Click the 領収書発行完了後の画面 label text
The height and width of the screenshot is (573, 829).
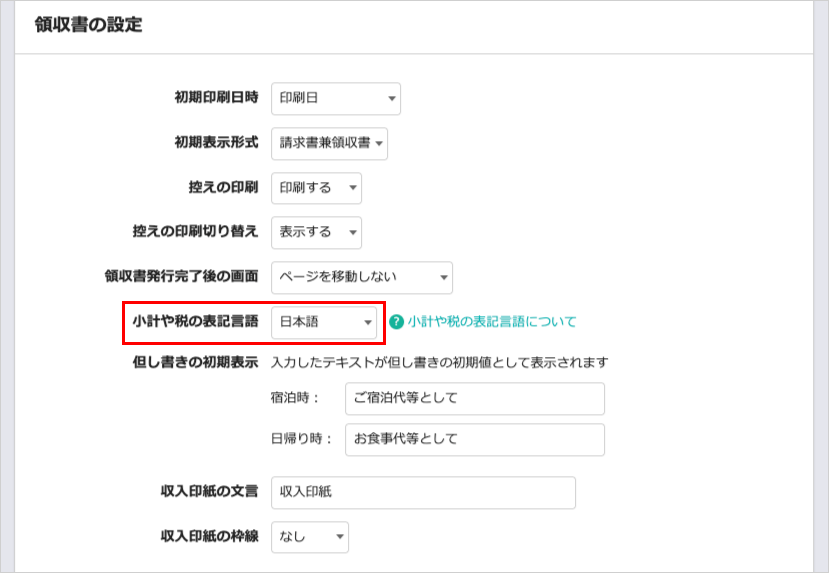click(181, 277)
